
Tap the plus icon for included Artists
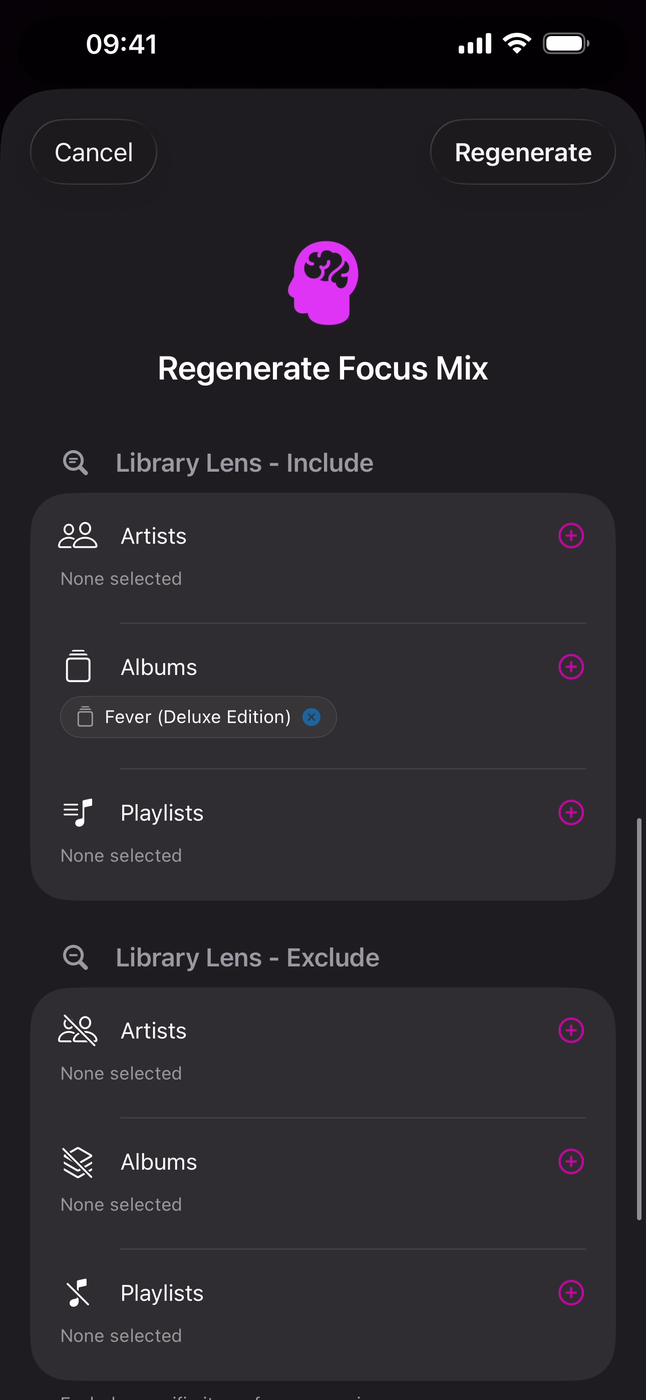[571, 536]
